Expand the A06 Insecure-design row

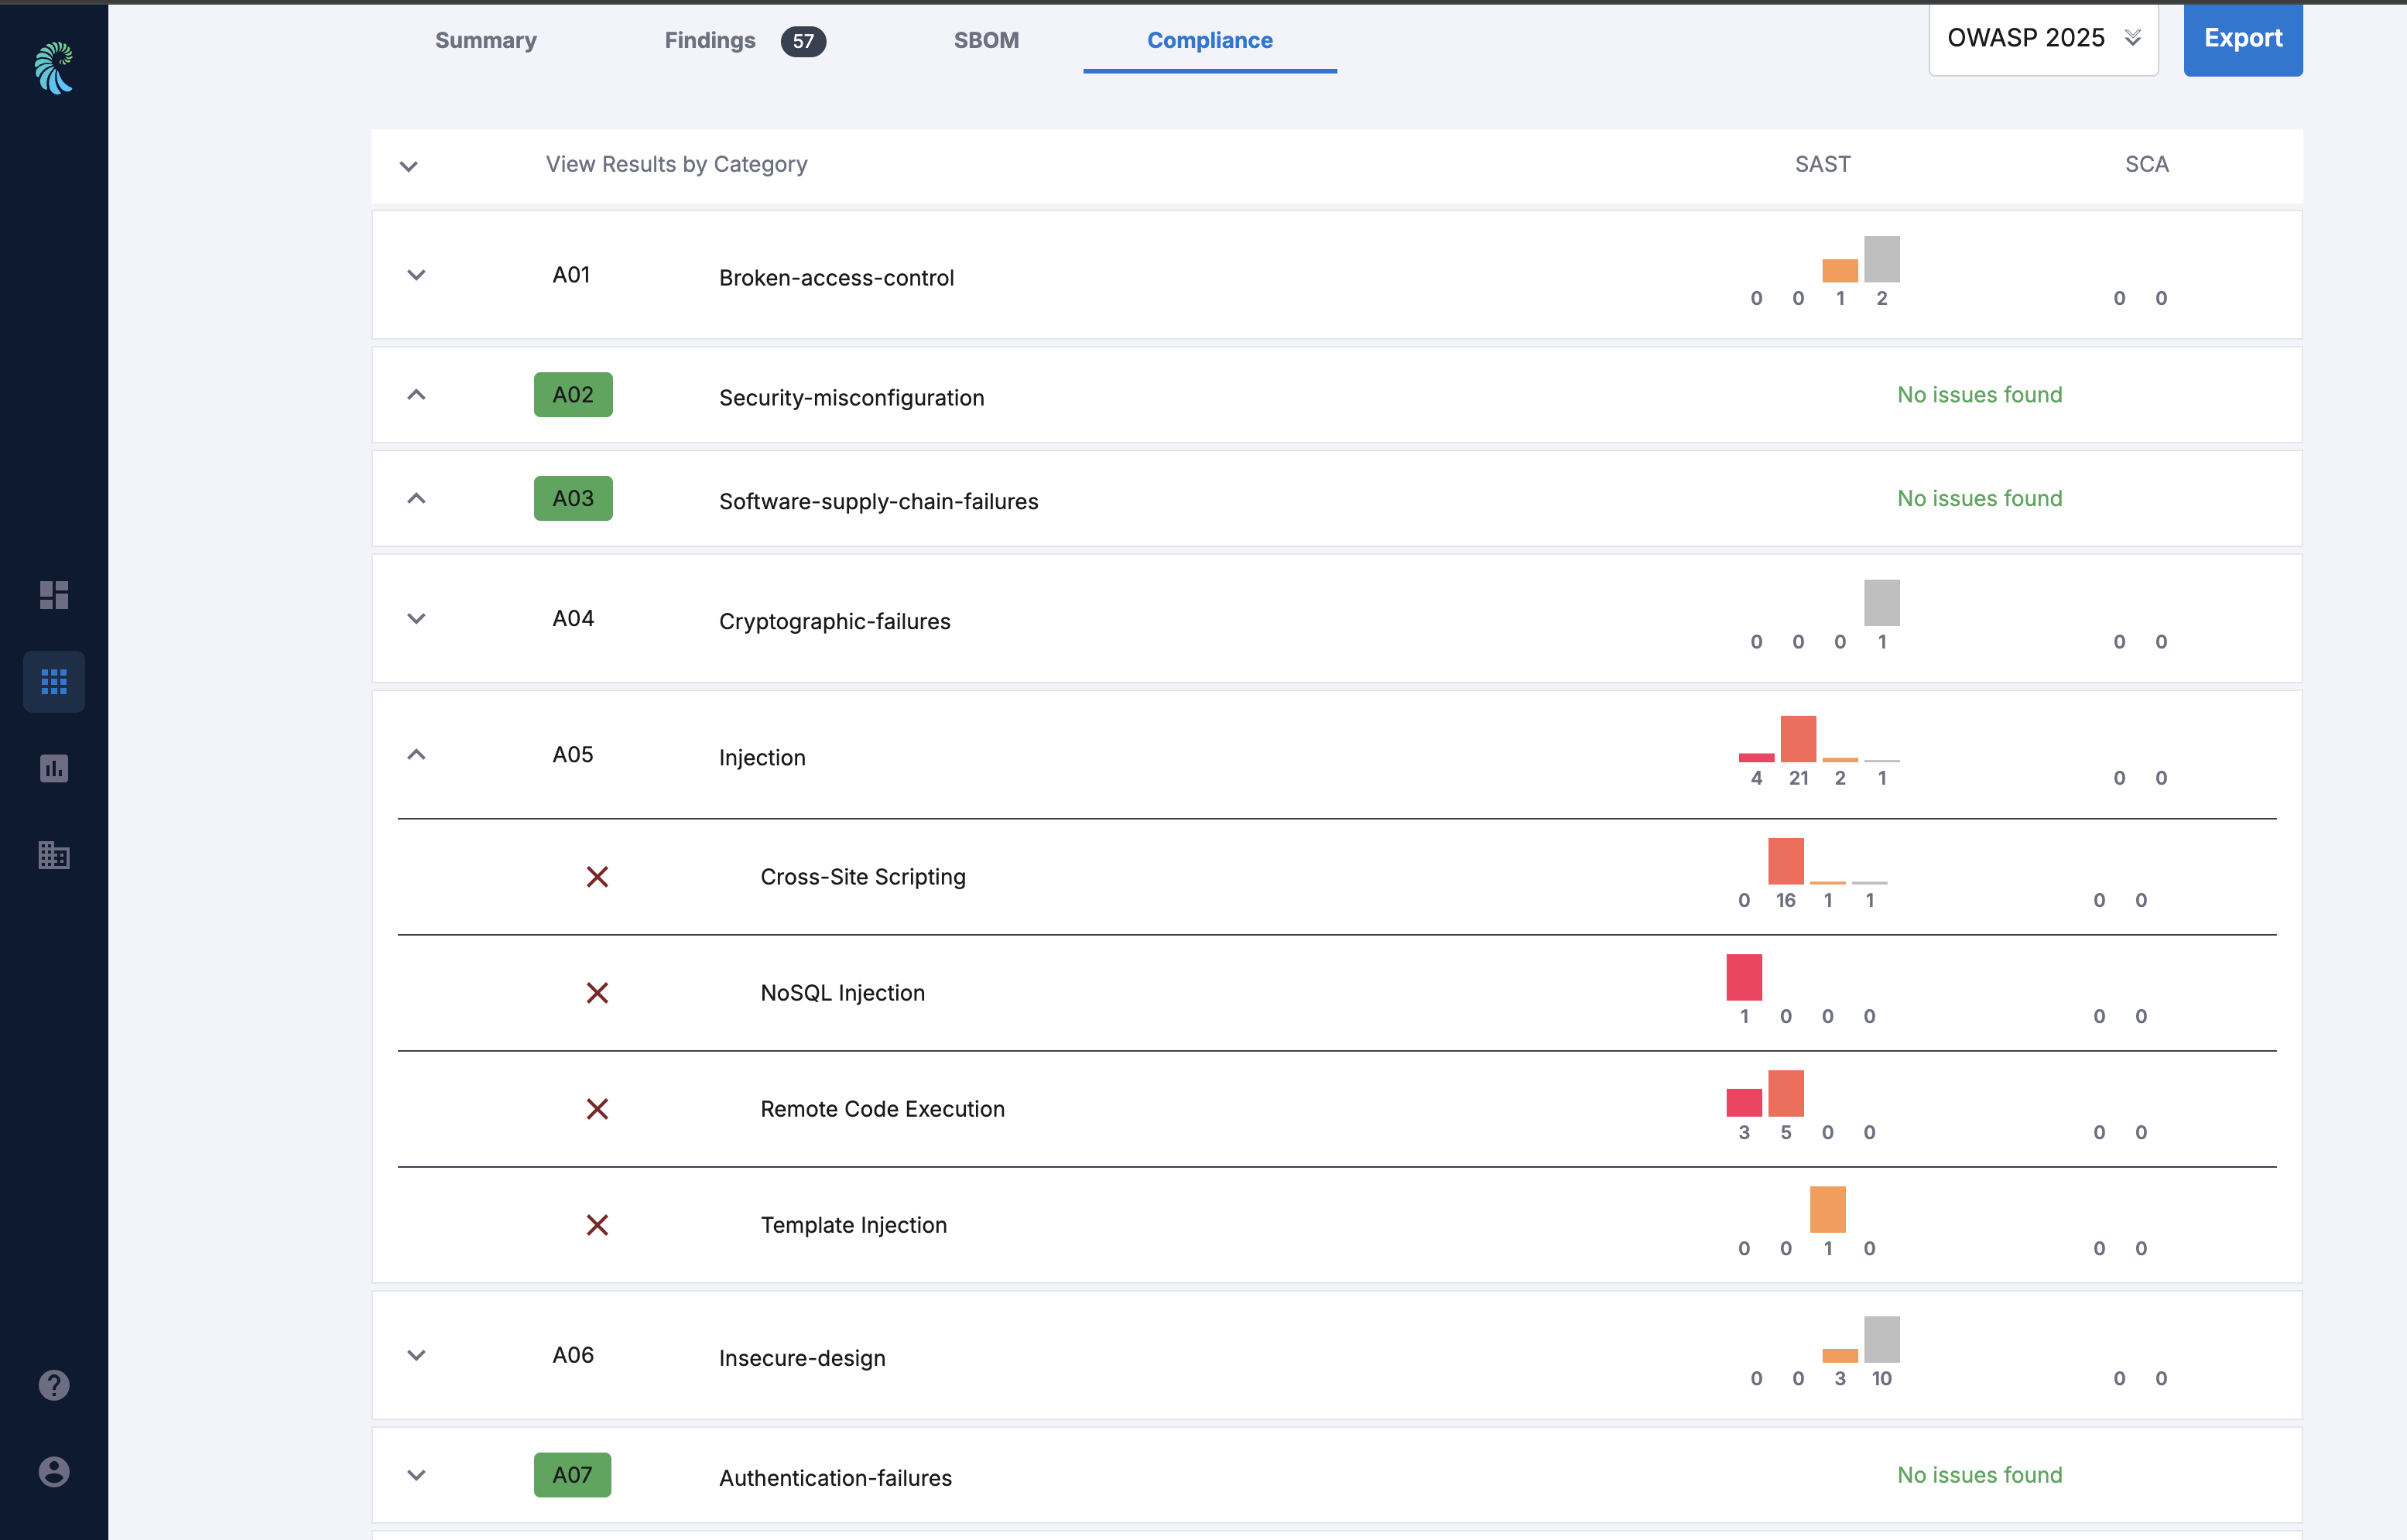416,1355
